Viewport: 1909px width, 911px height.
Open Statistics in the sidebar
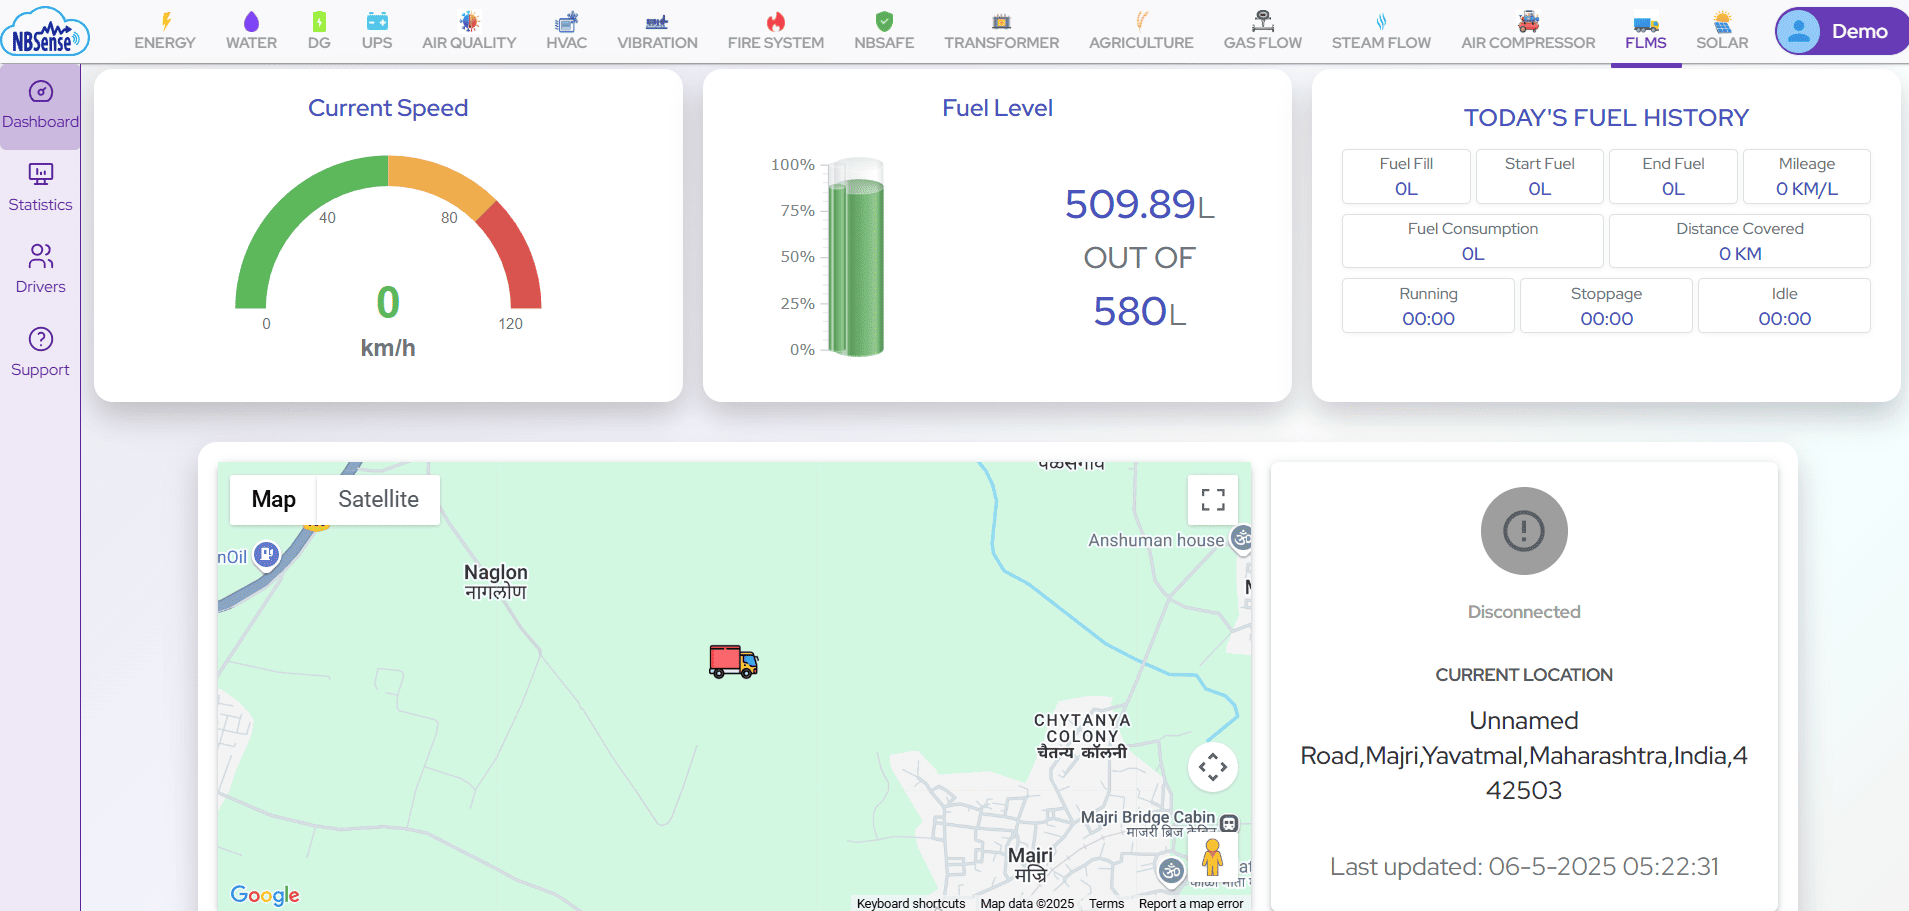point(40,189)
